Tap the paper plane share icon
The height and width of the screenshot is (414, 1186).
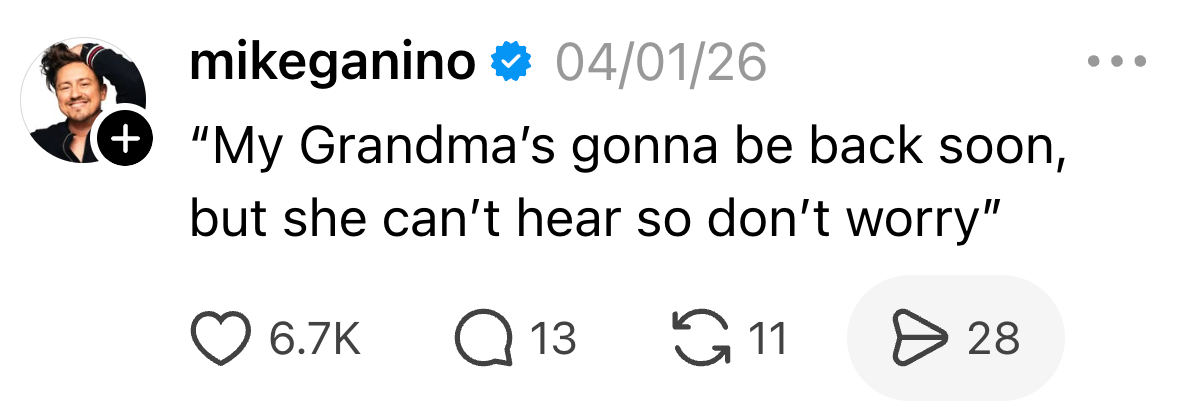tap(917, 339)
